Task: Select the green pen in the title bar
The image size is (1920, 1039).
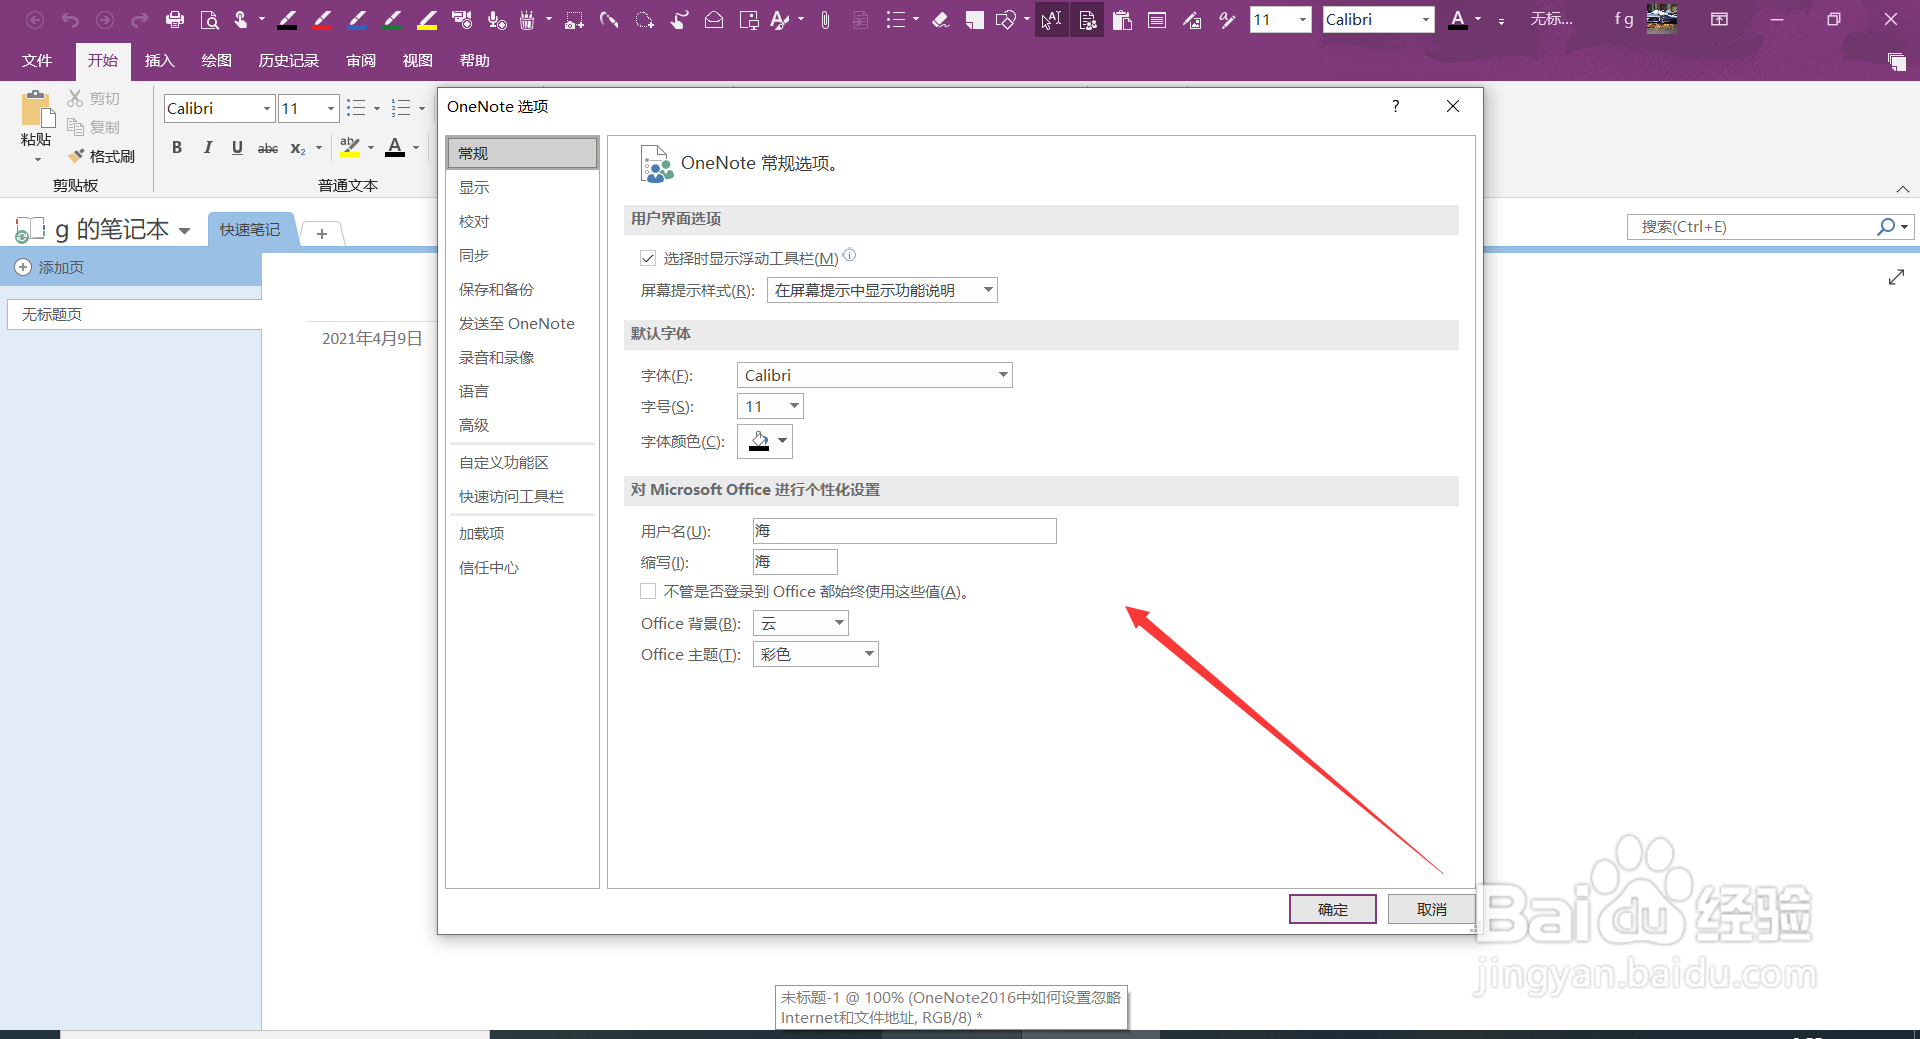Action: pyautogui.click(x=392, y=19)
